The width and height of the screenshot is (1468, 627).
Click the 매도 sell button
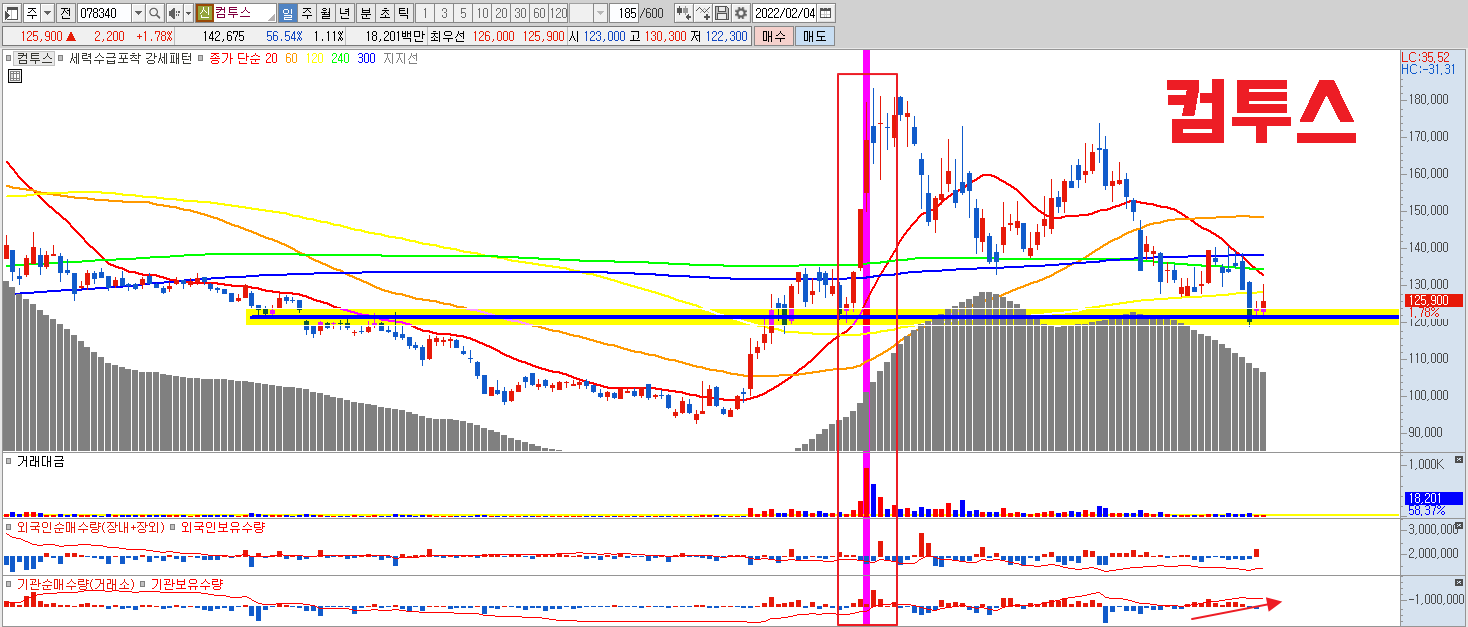pos(814,36)
